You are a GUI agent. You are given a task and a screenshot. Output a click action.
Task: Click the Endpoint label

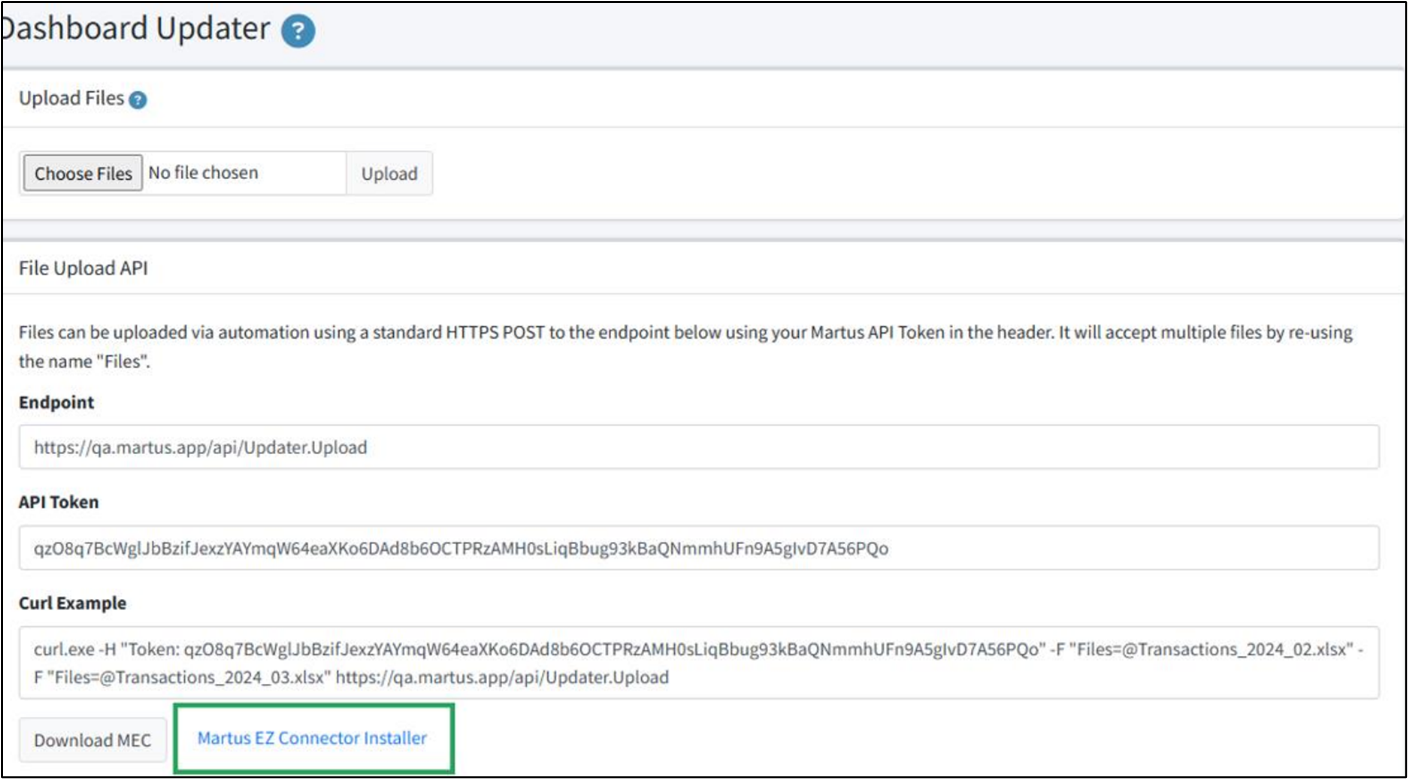pos(56,402)
